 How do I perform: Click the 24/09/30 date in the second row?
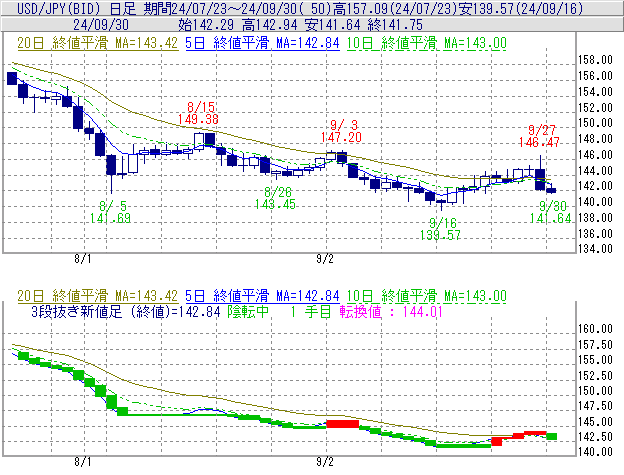(x=101, y=25)
